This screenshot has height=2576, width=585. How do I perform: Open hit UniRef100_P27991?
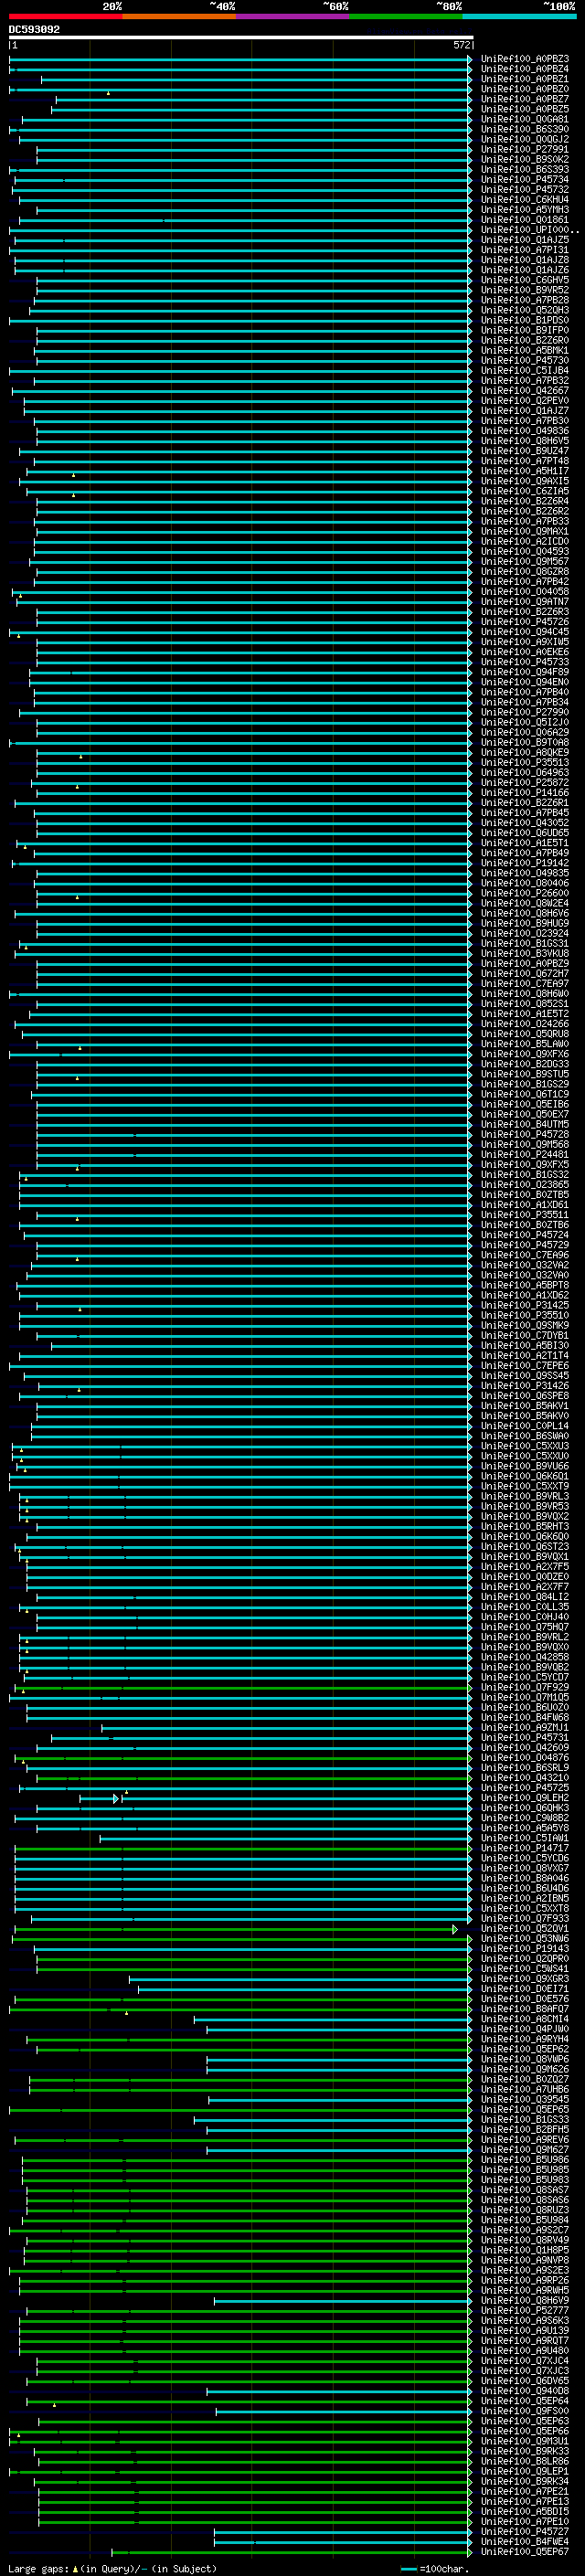click(x=525, y=150)
